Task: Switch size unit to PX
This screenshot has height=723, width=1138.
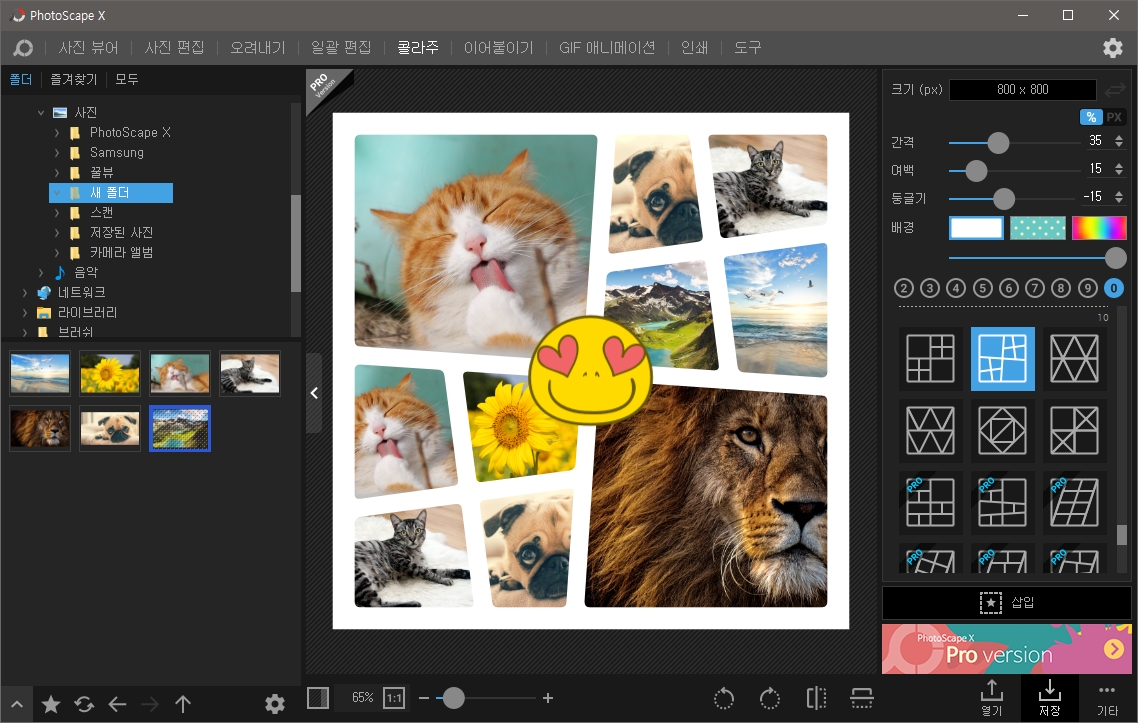Action: (1114, 117)
